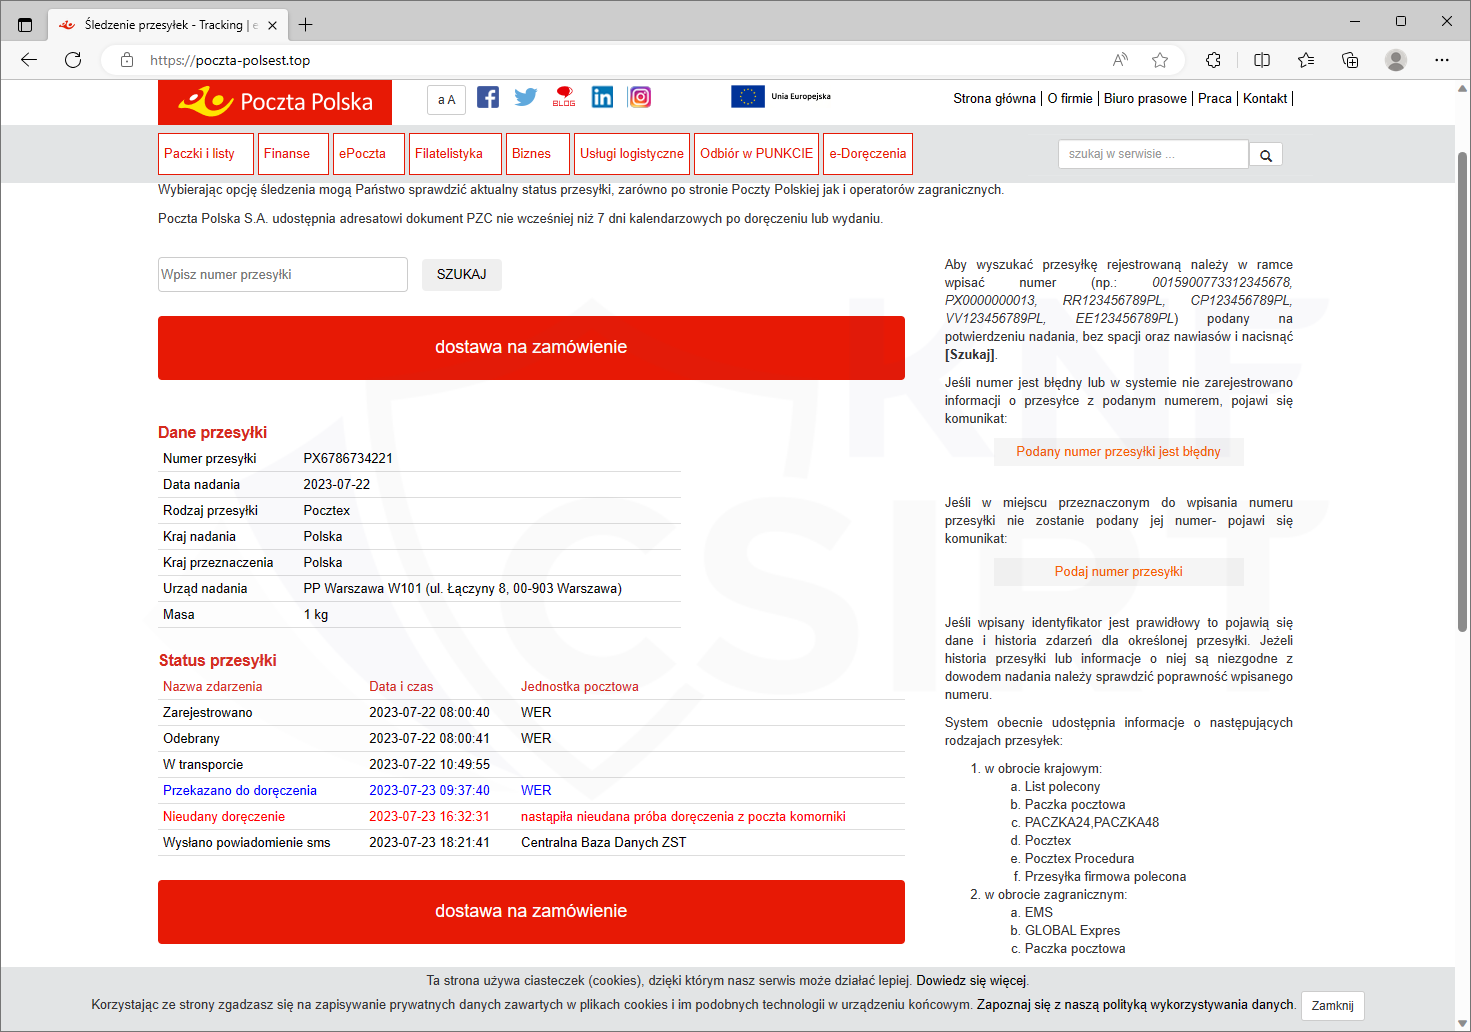Toggle font size with aA button
This screenshot has height=1032, width=1471.
click(446, 100)
